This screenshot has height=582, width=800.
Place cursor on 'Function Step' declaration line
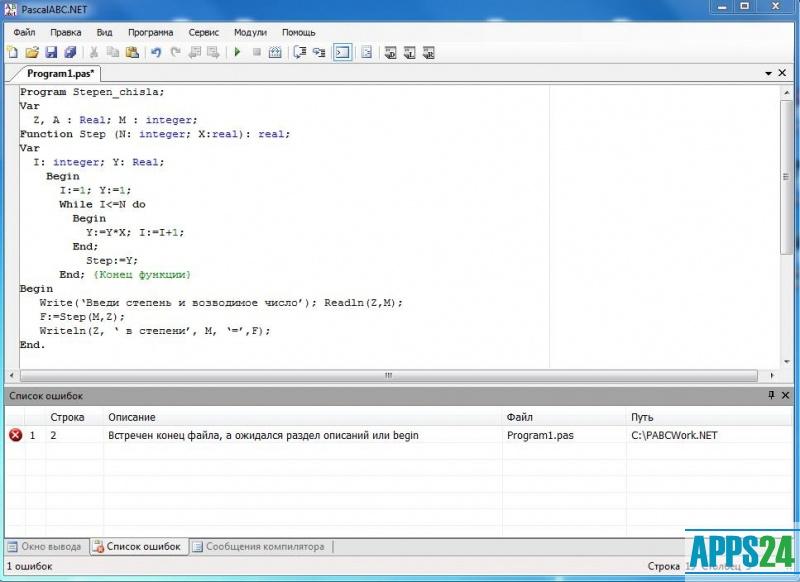(x=155, y=134)
